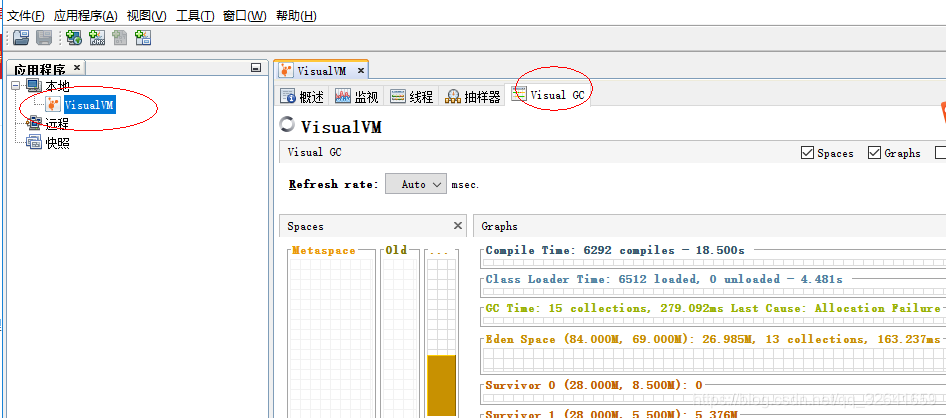Screen dimensions: 946x418
Task: Click the Load snapshot toolbar icon
Action: (21, 38)
